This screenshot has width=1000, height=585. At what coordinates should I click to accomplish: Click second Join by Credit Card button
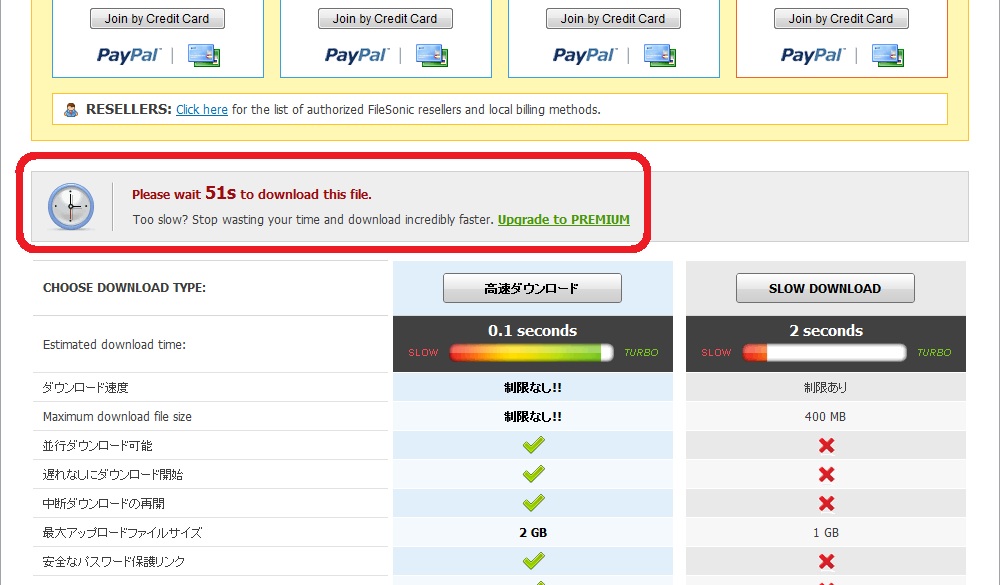385,19
